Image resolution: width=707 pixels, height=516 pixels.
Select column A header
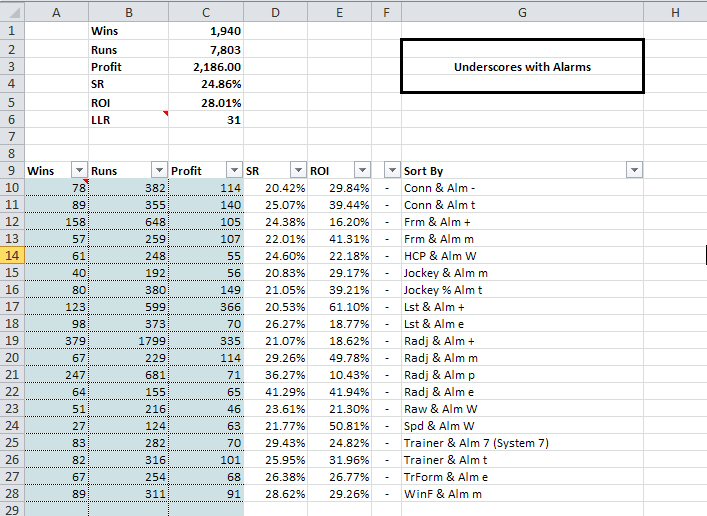tap(55, 11)
